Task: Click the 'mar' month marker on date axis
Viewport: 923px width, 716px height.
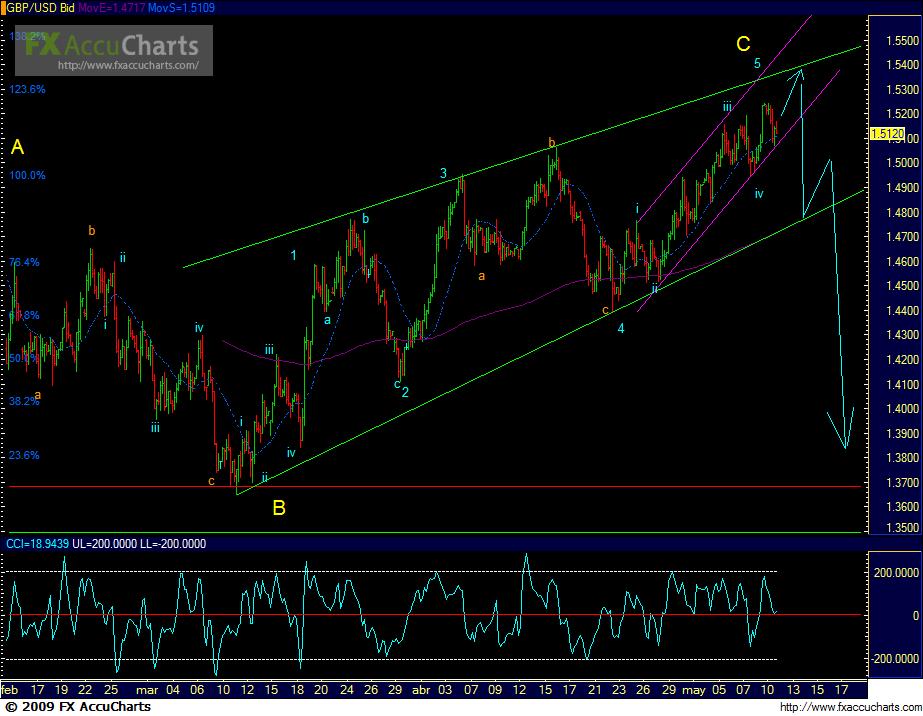Action: [146, 690]
